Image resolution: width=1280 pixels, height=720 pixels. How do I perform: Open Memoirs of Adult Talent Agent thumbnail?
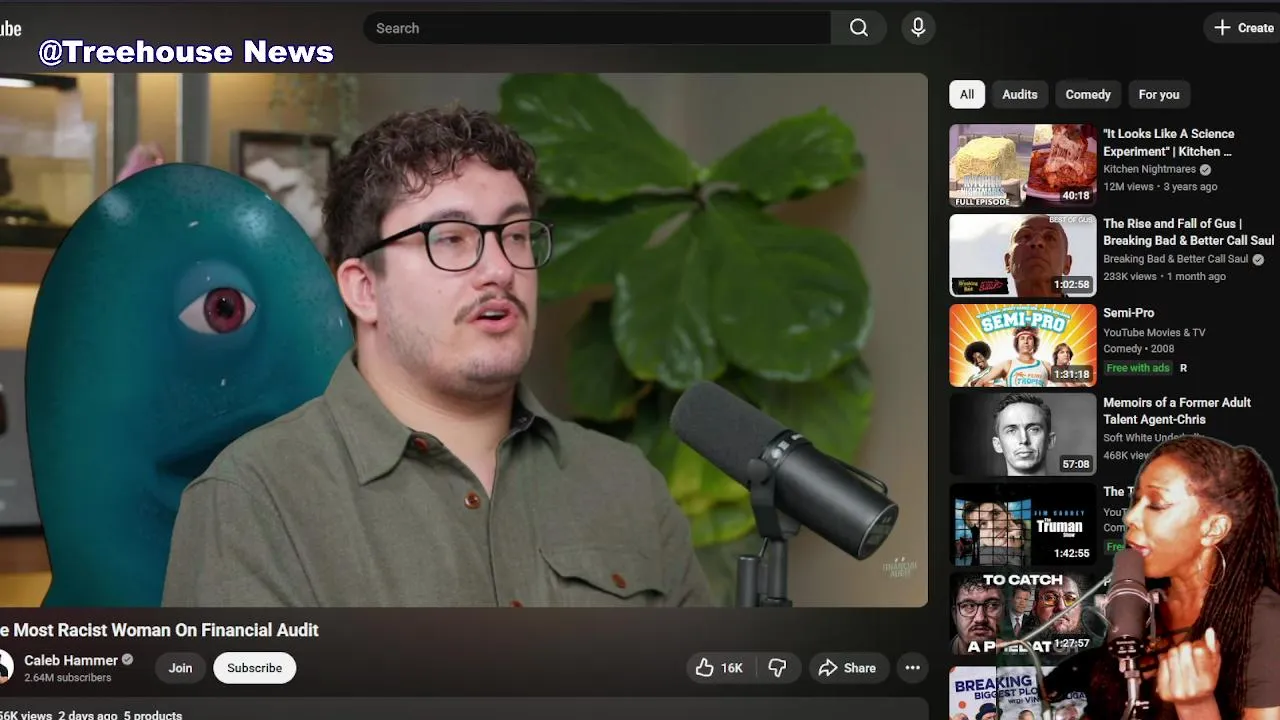[x=1022, y=434]
